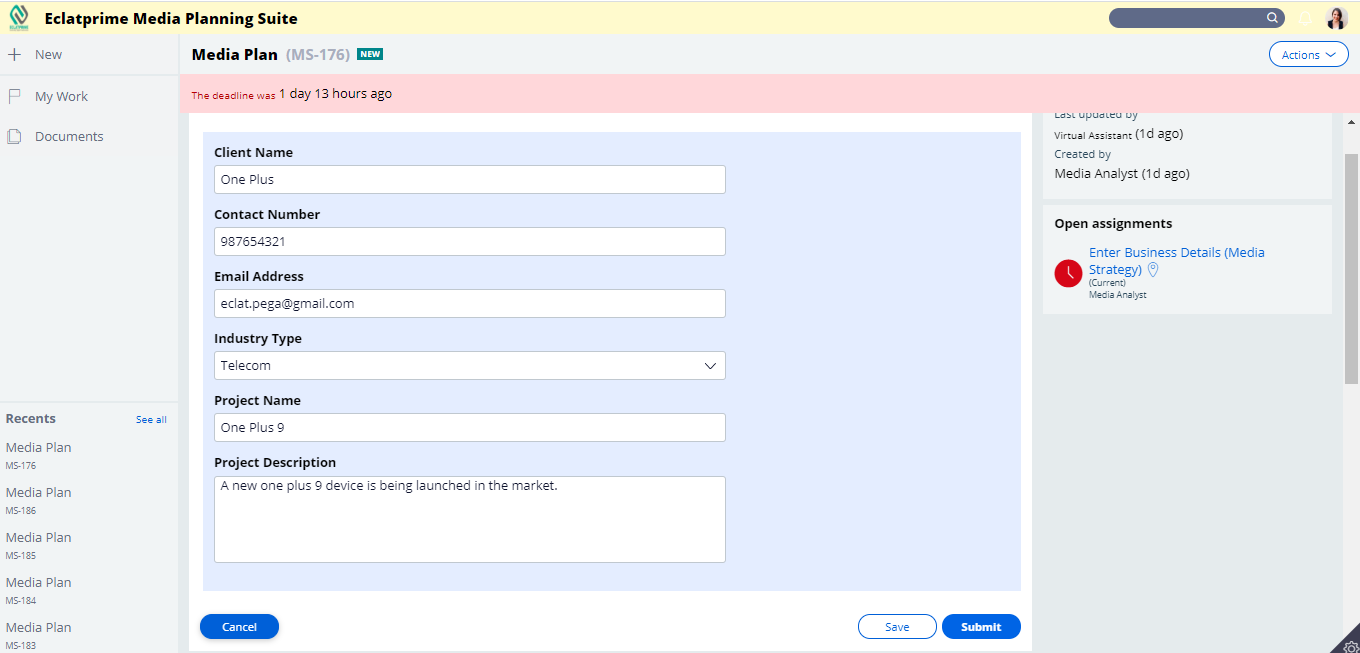Click the search magnifier icon

[1273, 18]
